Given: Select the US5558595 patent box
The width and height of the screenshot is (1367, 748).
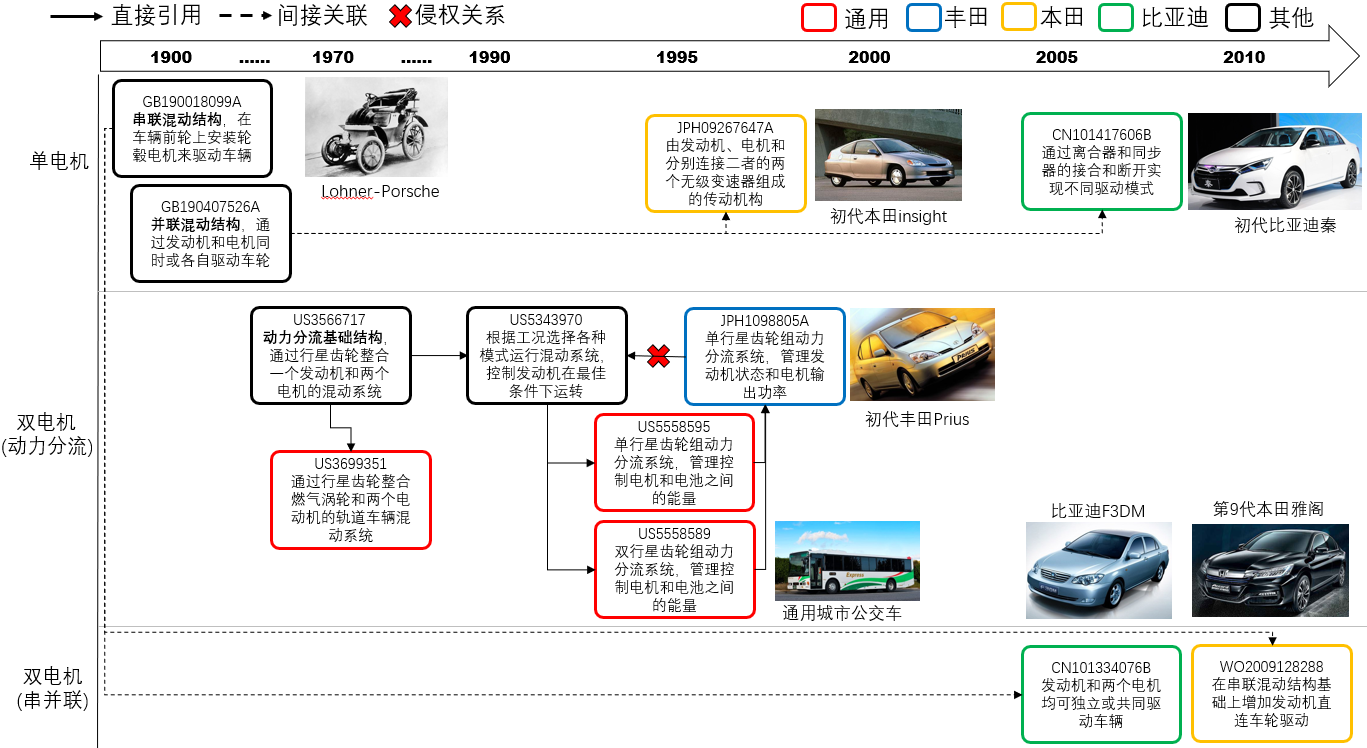Looking at the screenshot, I should 675,462.
